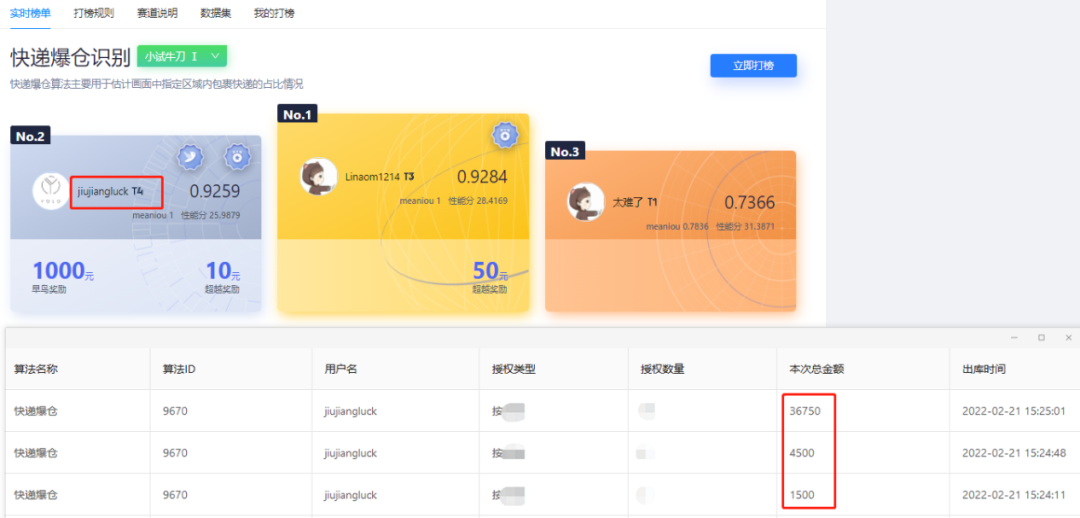Screen dimensions: 1080x518
Task: Click the 1000元 早鸟奖励 amount
Action: click(63, 271)
